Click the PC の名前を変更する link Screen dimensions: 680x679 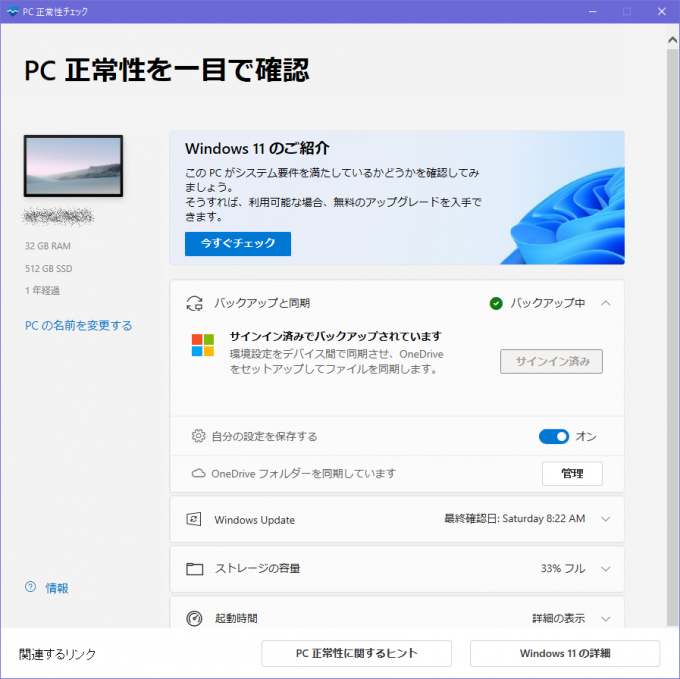(x=78, y=326)
